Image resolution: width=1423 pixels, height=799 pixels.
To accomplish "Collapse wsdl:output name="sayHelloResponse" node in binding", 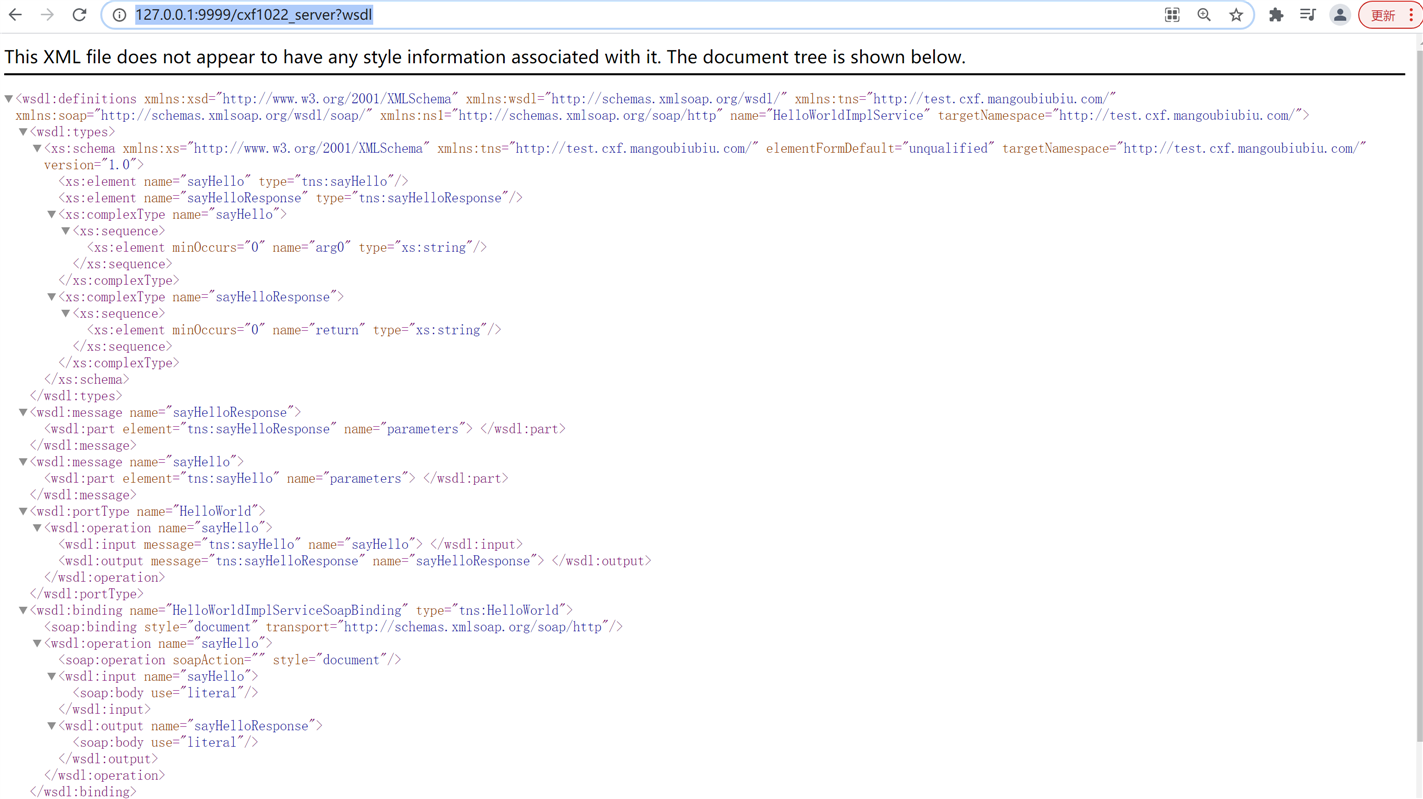I will tap(52, 726).
